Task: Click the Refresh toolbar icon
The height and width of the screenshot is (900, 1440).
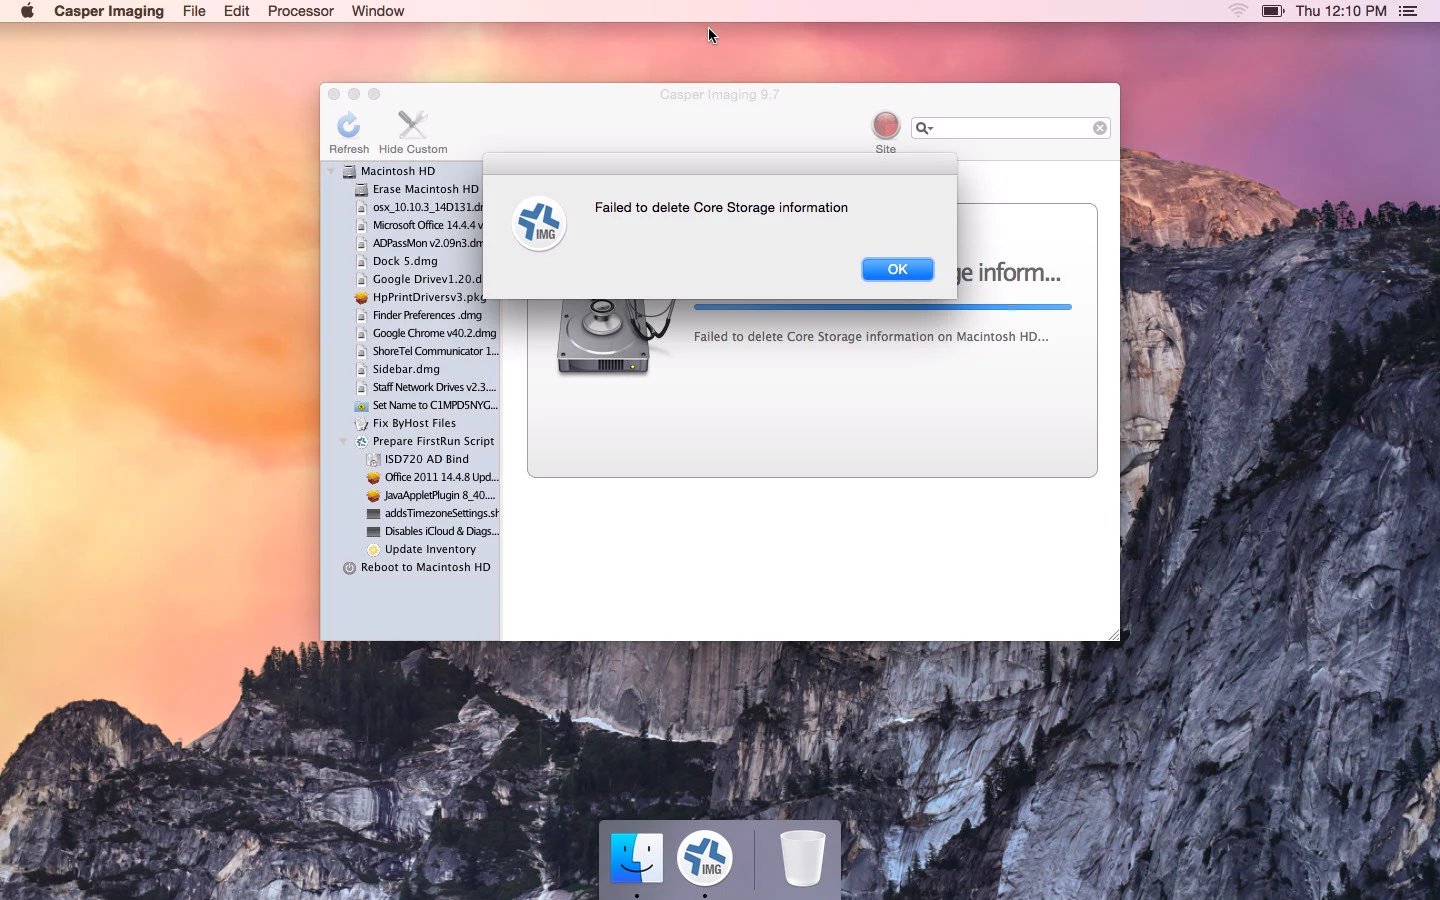Action: (348, 125)
